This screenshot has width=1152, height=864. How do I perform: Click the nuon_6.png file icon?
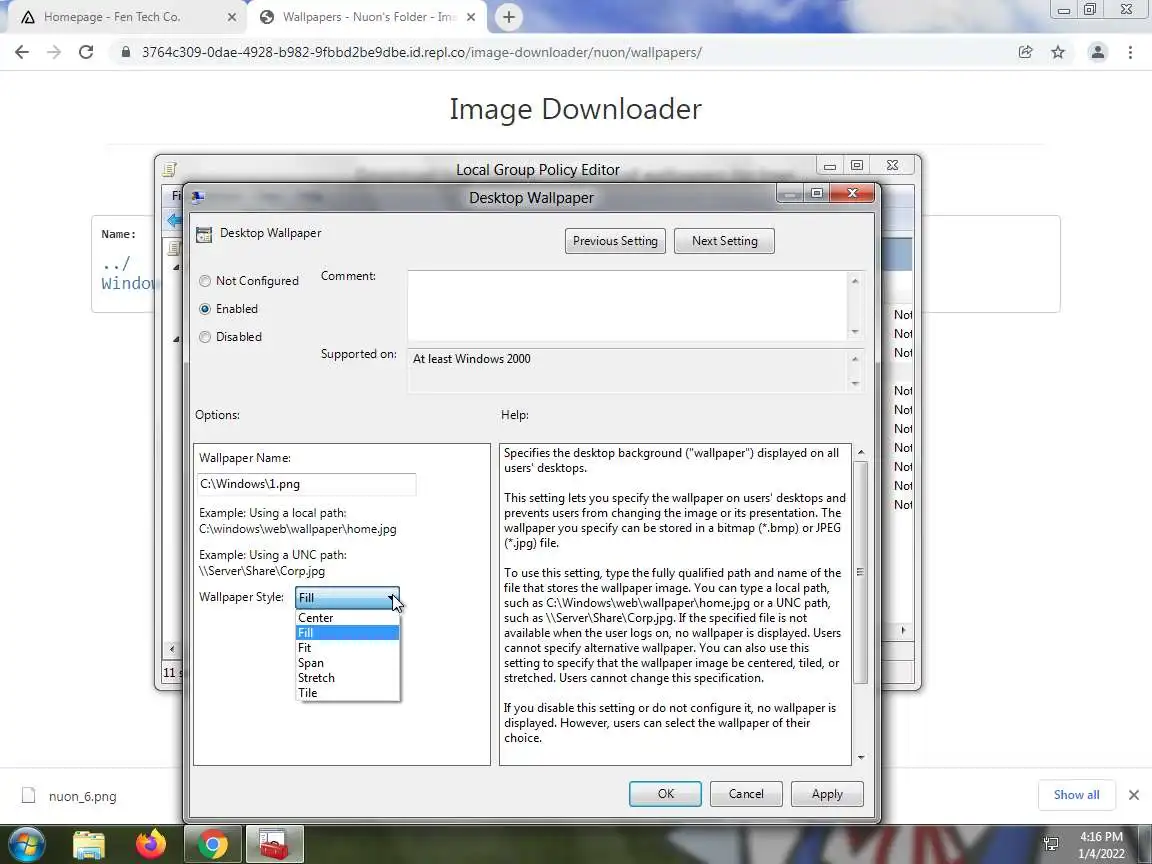coord(29,796)
